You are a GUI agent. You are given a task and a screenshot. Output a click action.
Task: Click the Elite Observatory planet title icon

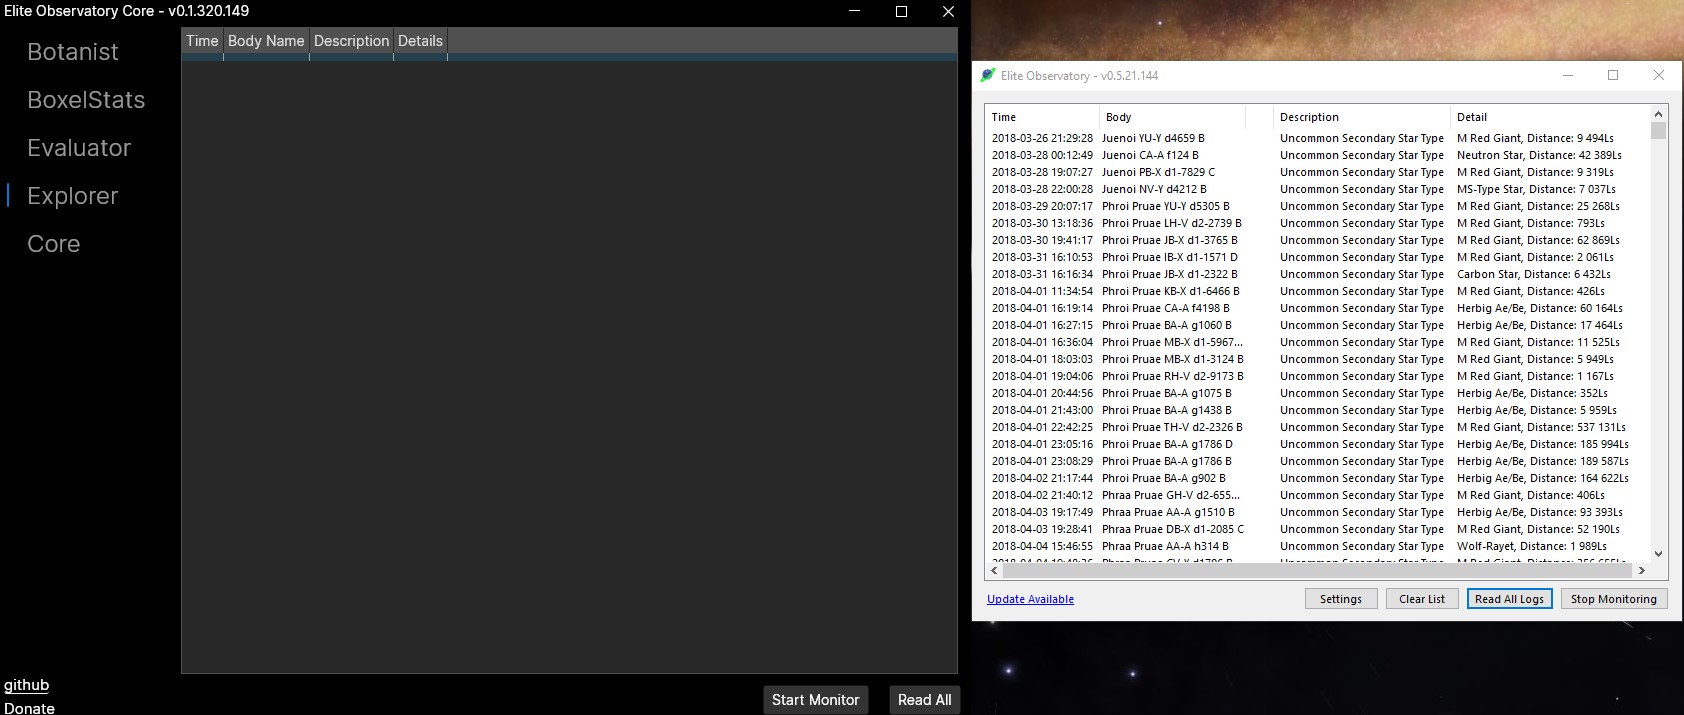[x=988, y=75]
